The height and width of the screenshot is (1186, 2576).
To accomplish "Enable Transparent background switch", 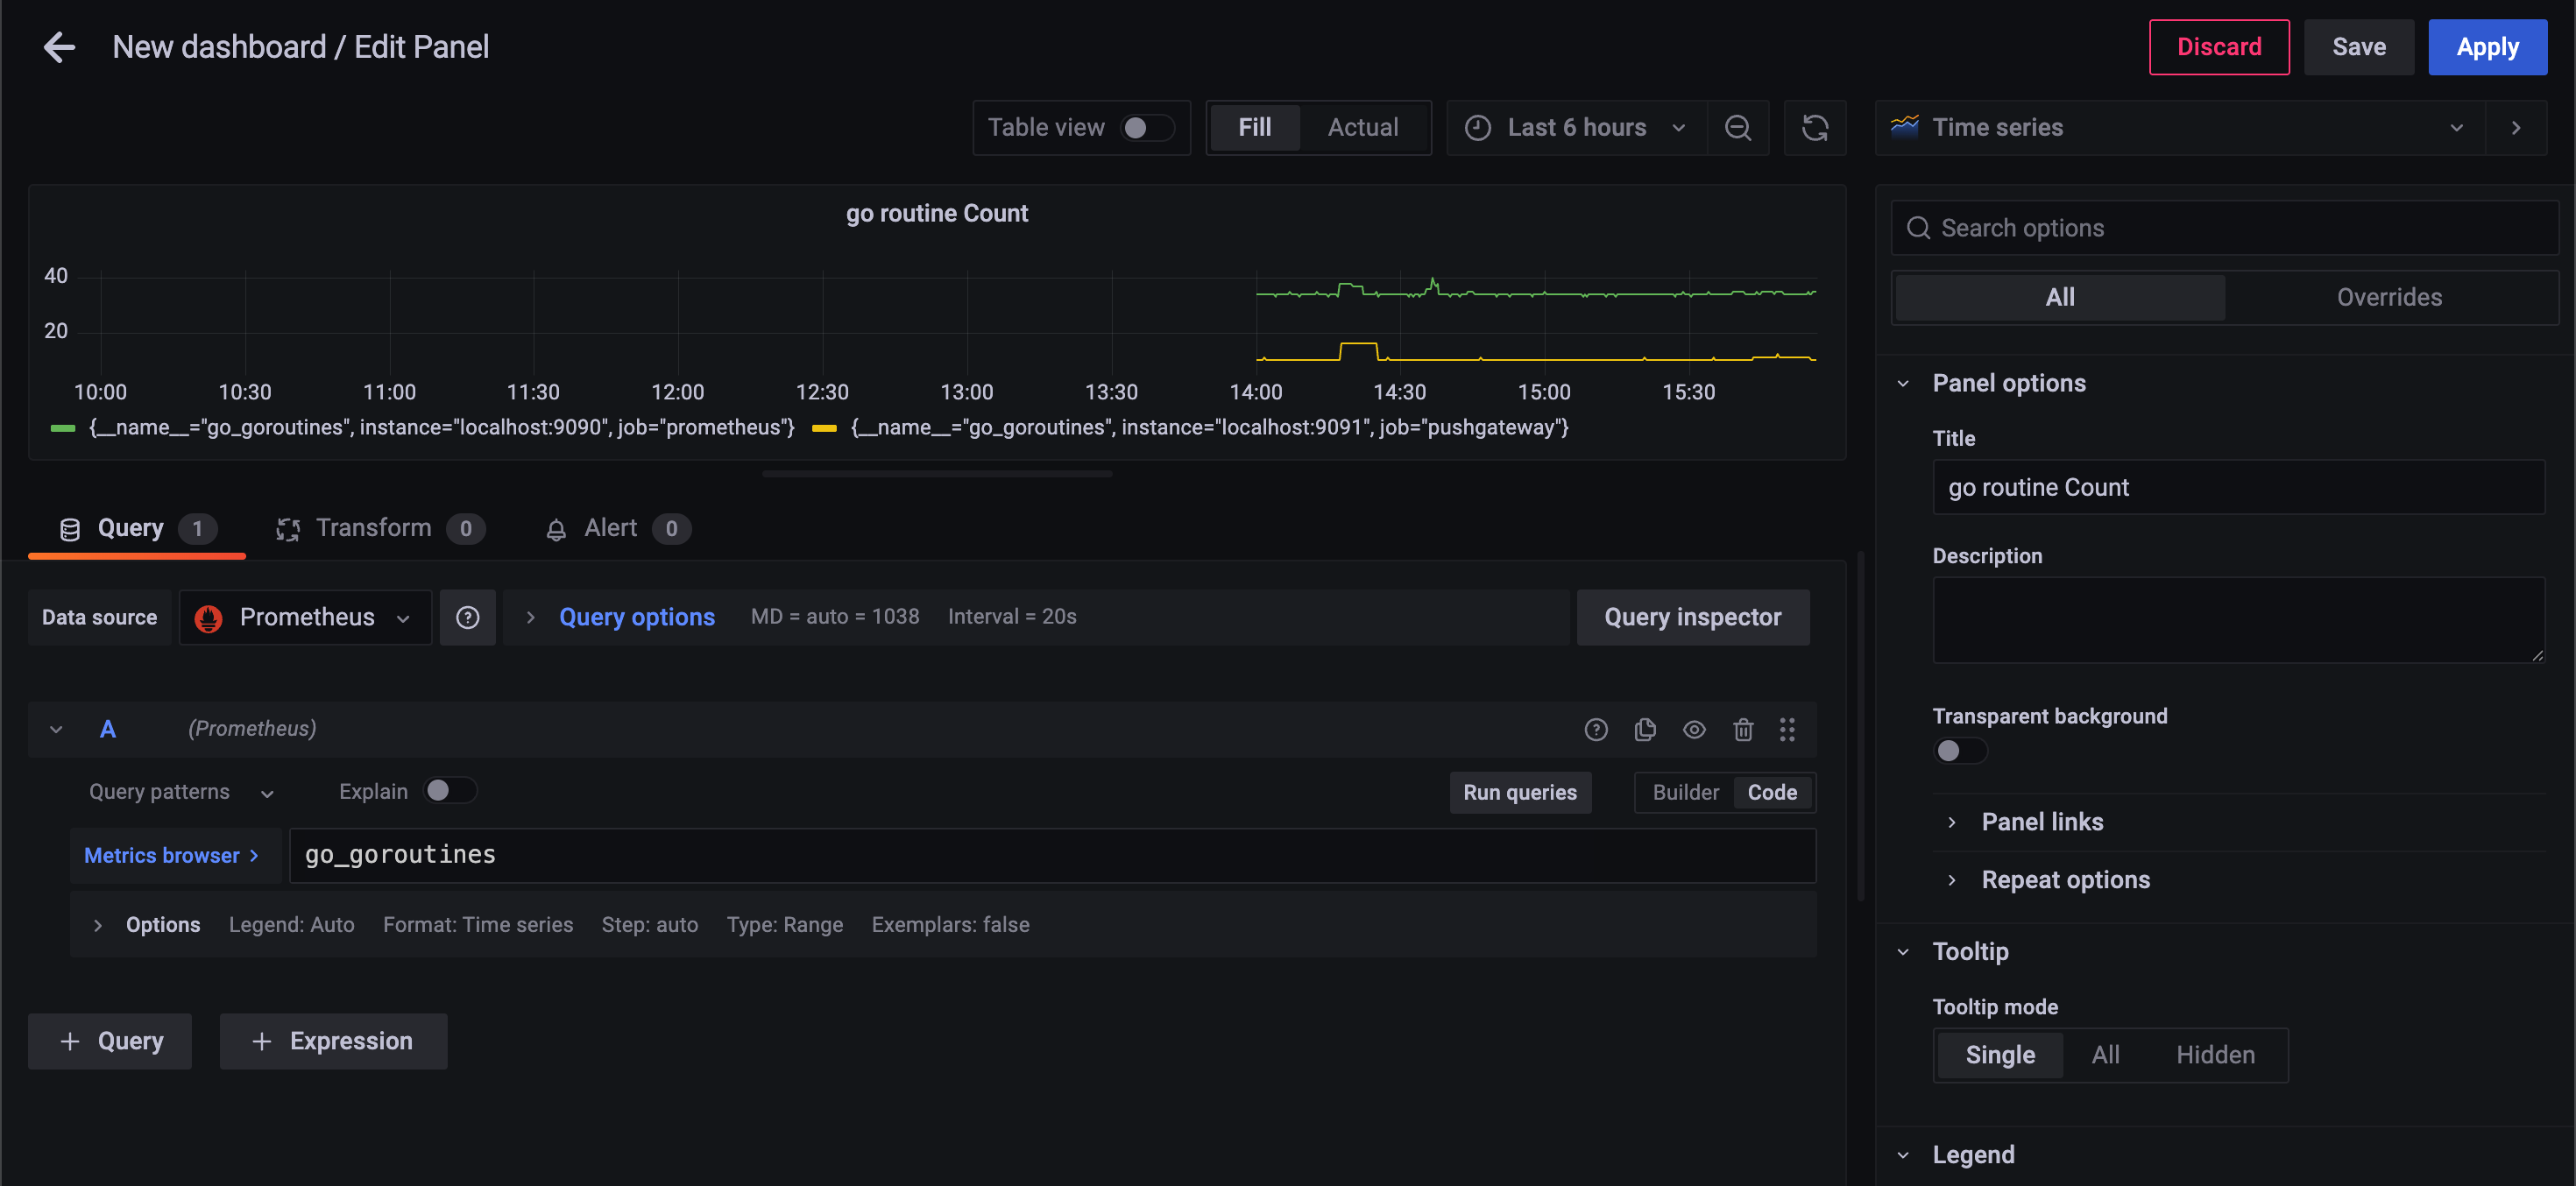I will (1959, 750).
